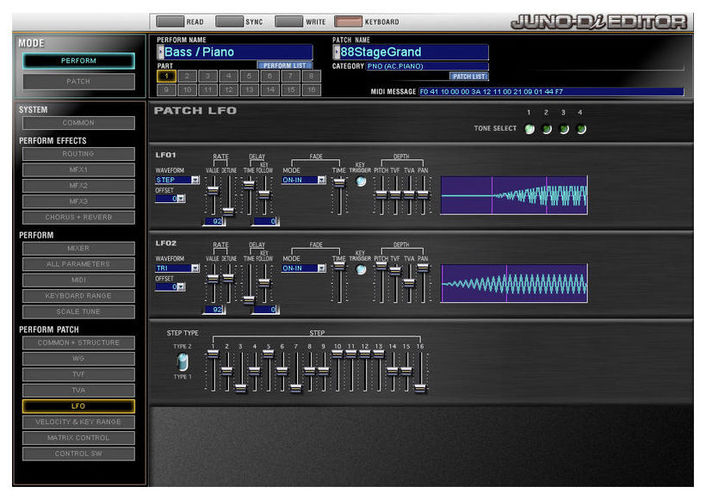Click the LFO2 TVA depth slider
This screenshot has width=706, height=499.
409,283
